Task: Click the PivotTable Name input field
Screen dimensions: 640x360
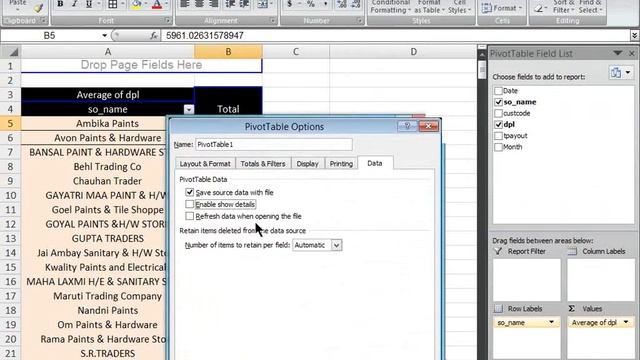Action: 273,144
